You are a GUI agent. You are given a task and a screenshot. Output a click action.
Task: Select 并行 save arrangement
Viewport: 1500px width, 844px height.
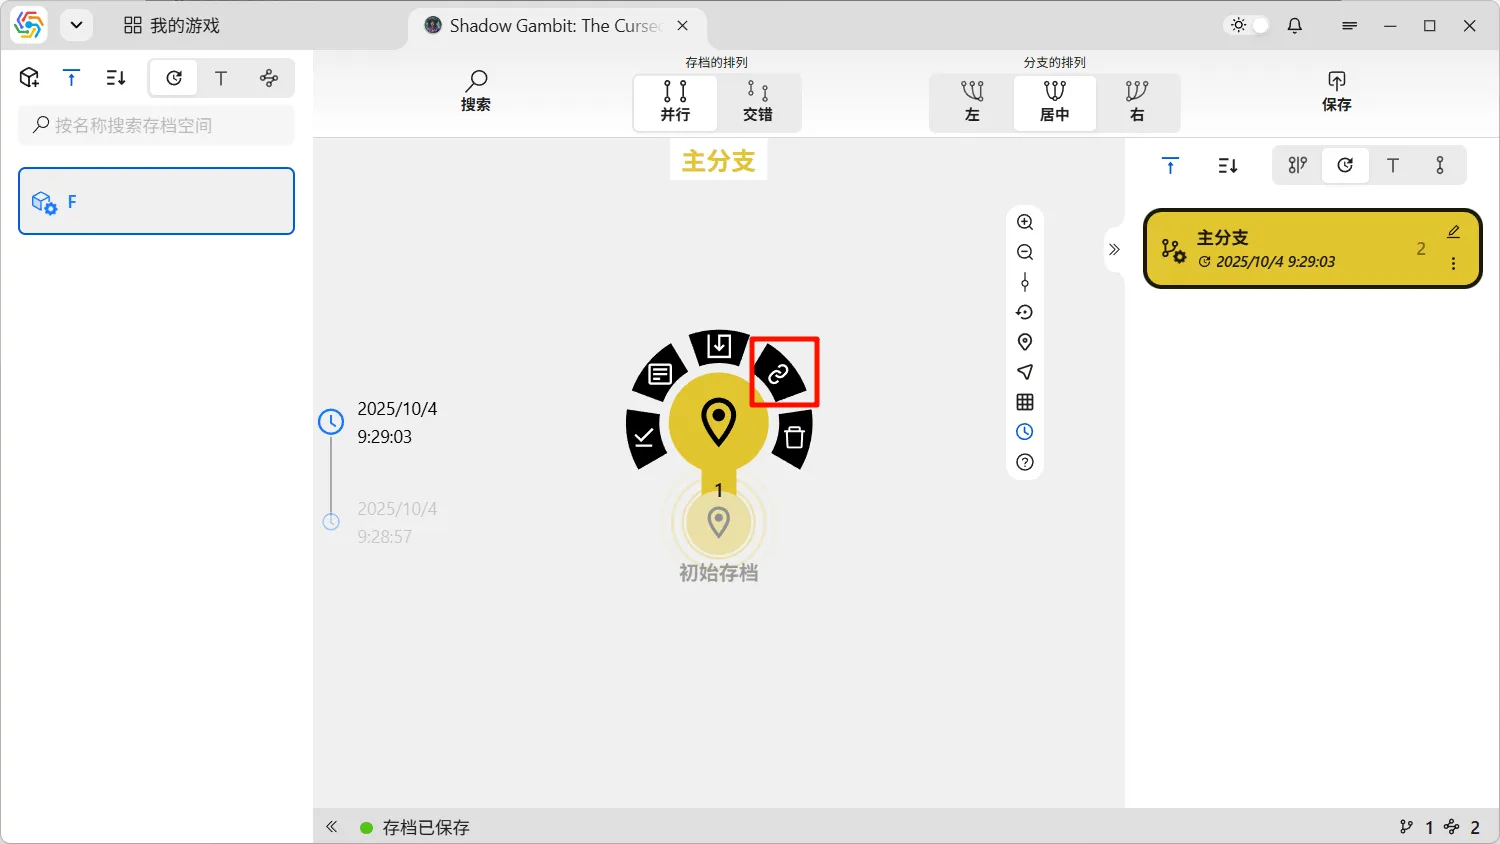(675, 102)
